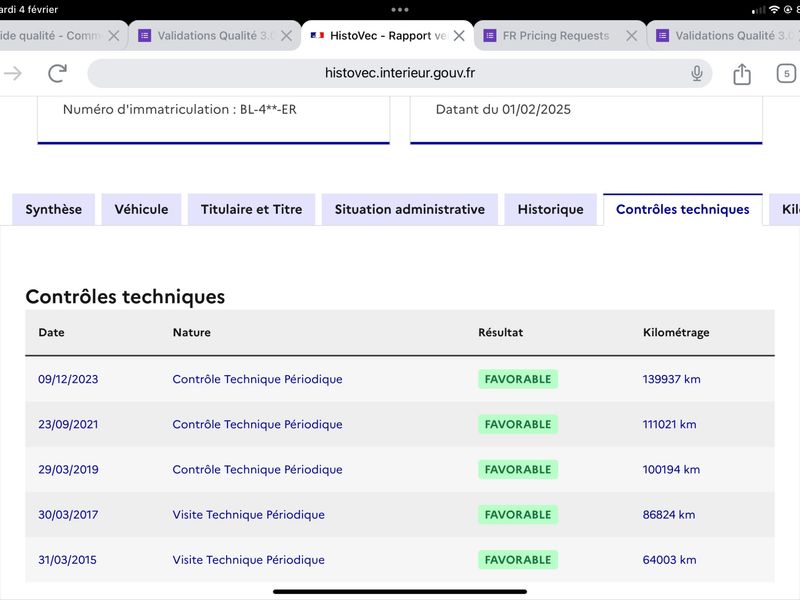Switch to first Validations Qualité browser tab
This screenshot has height=600, width=800.
[x=214, y=36]
